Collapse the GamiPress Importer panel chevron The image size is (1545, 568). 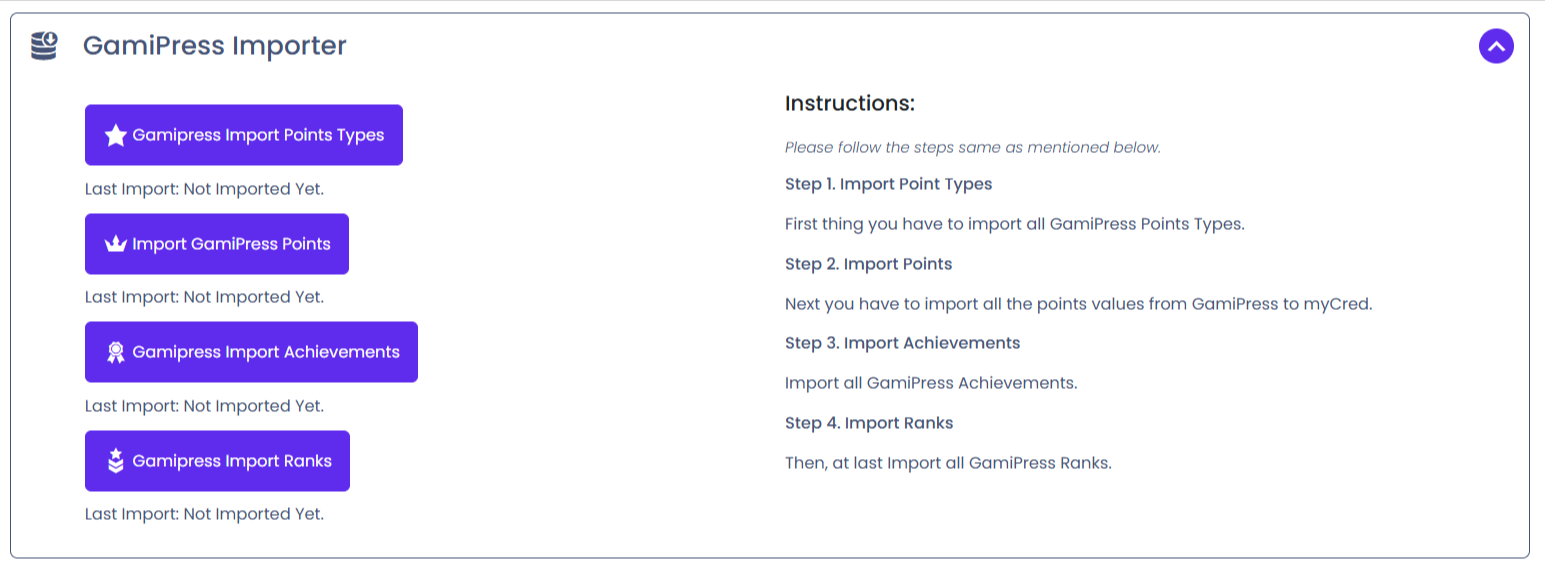click(x=1496, y=46)
